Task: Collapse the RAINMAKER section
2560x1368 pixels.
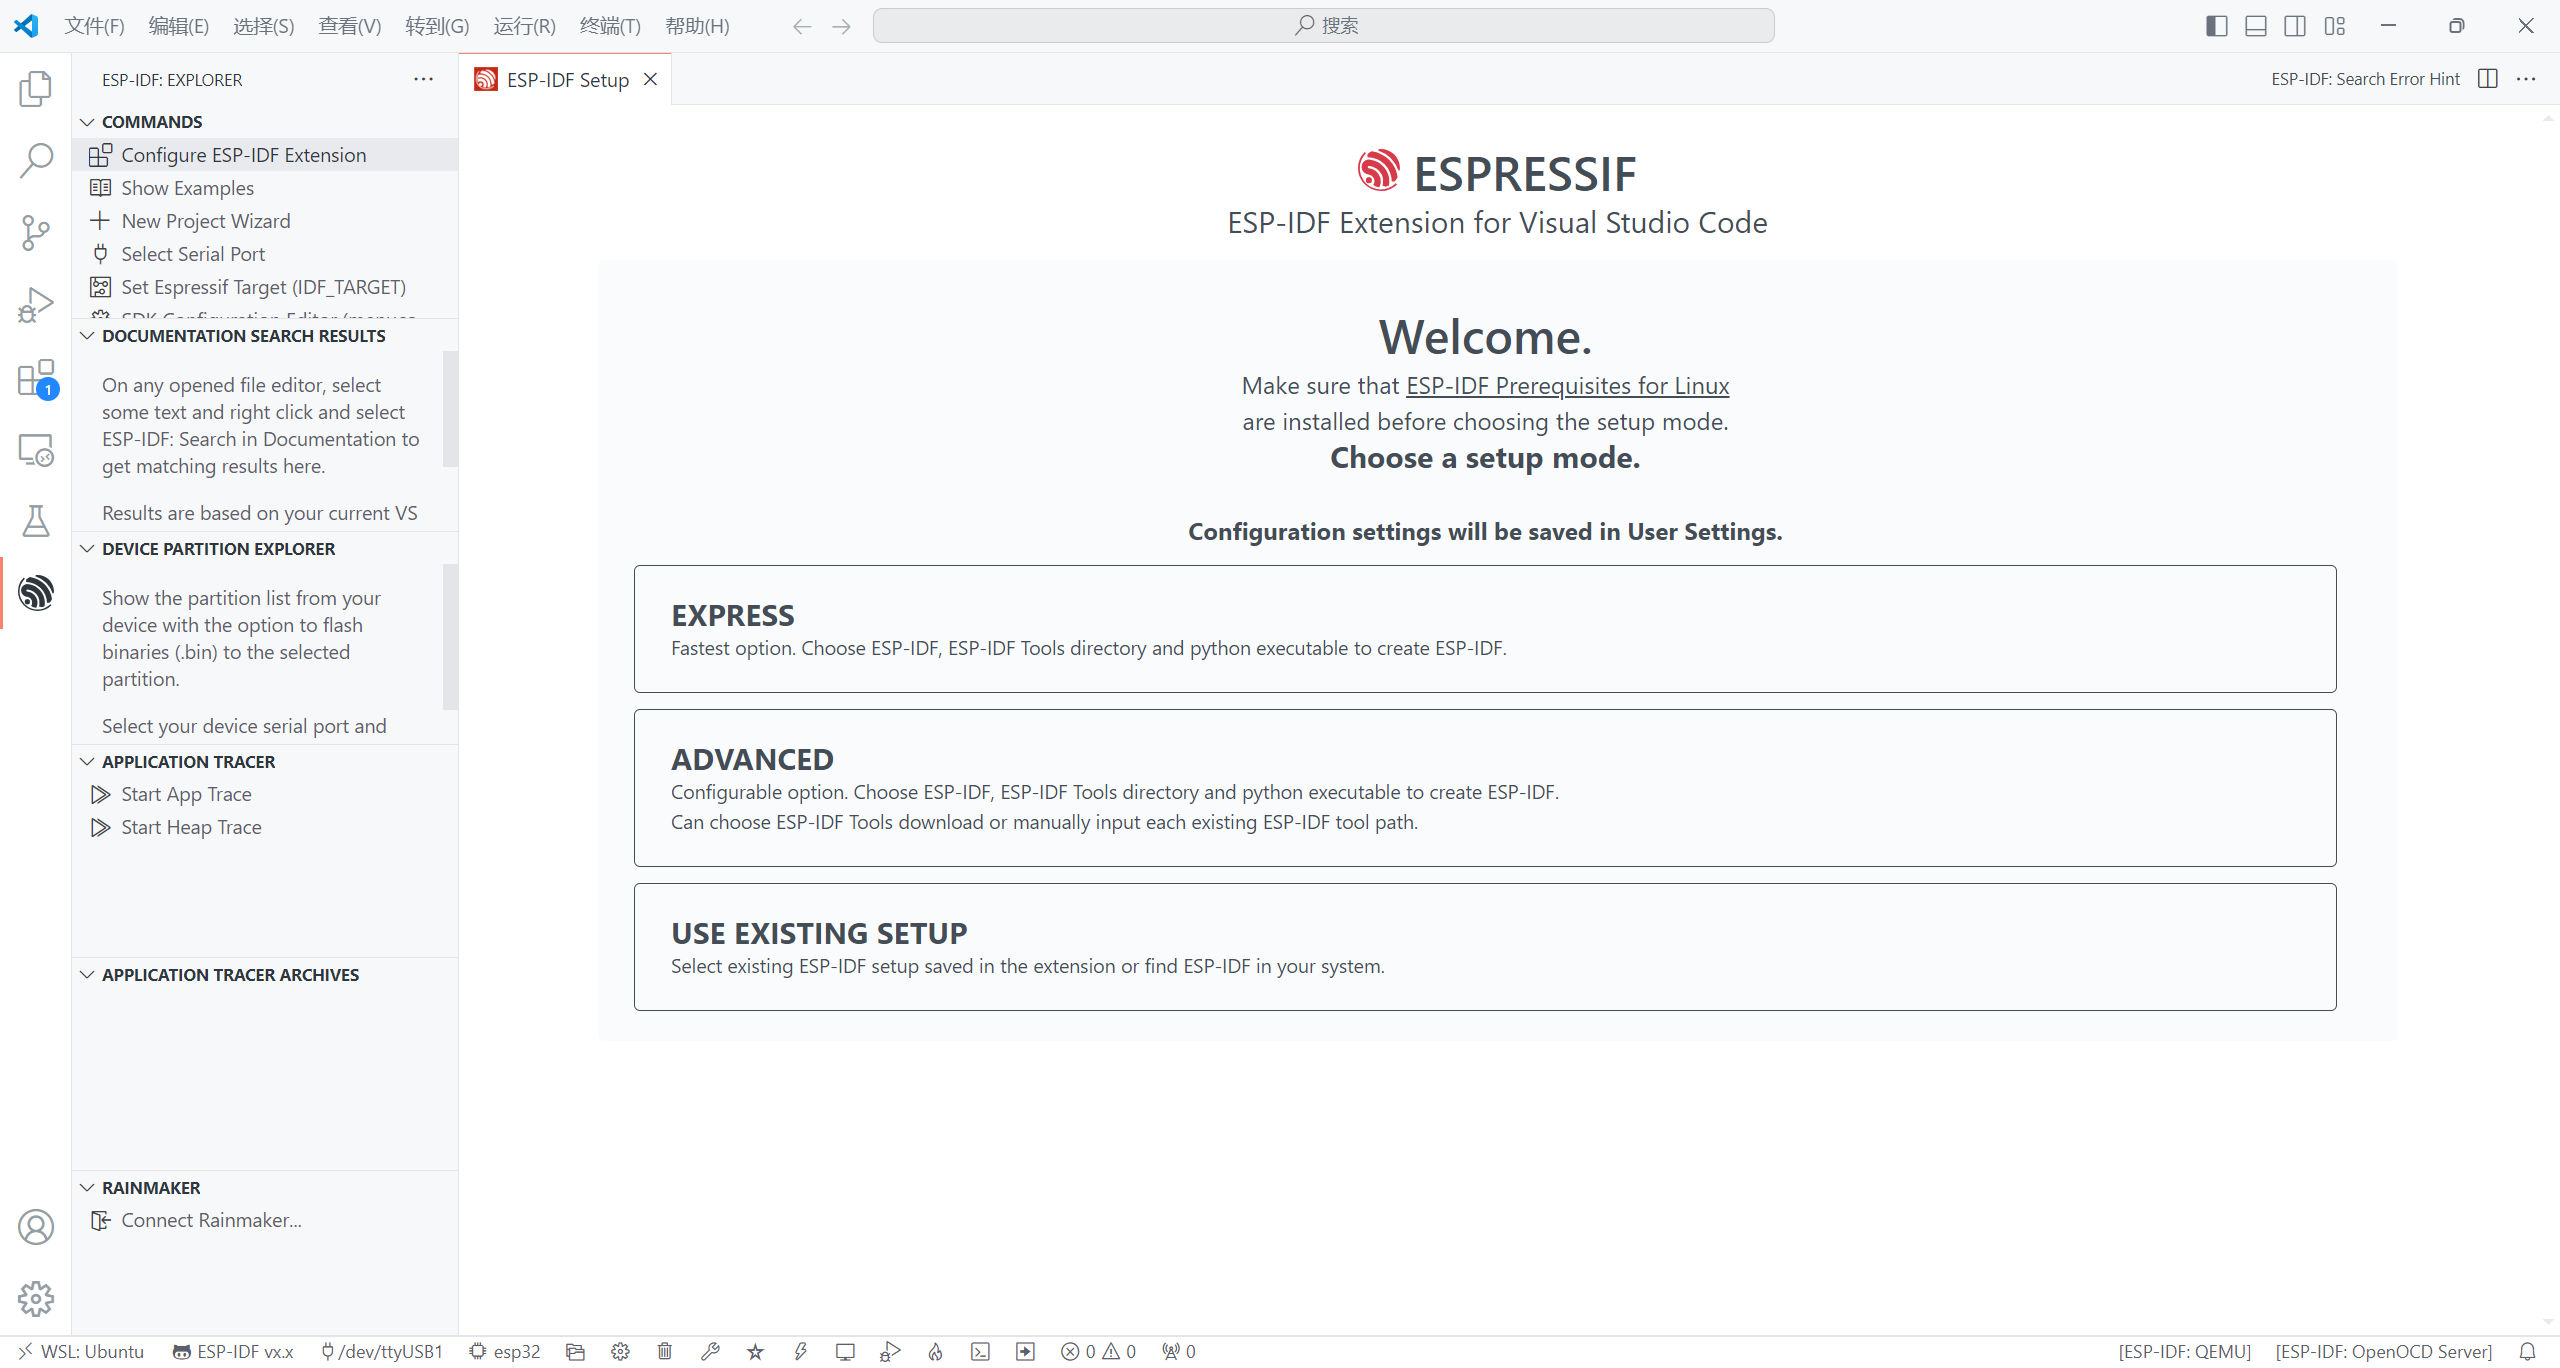Action: pos(151,1188)
